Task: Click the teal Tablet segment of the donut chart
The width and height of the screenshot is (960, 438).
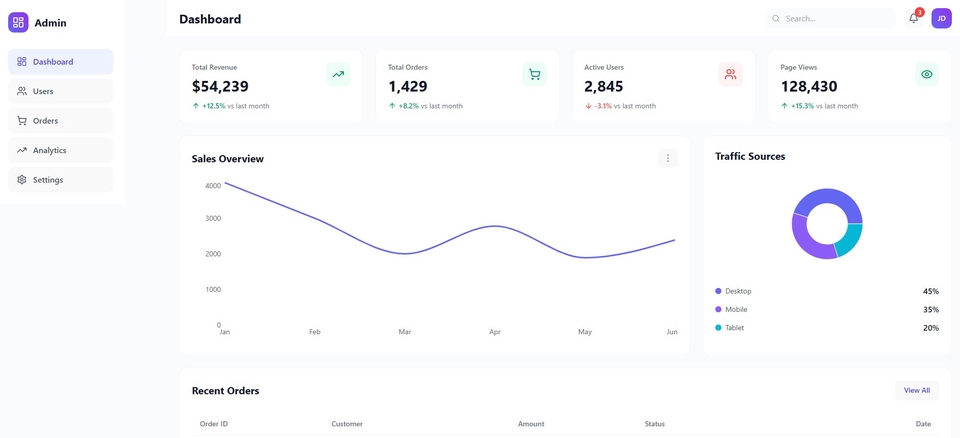Action: coord(850,238)
